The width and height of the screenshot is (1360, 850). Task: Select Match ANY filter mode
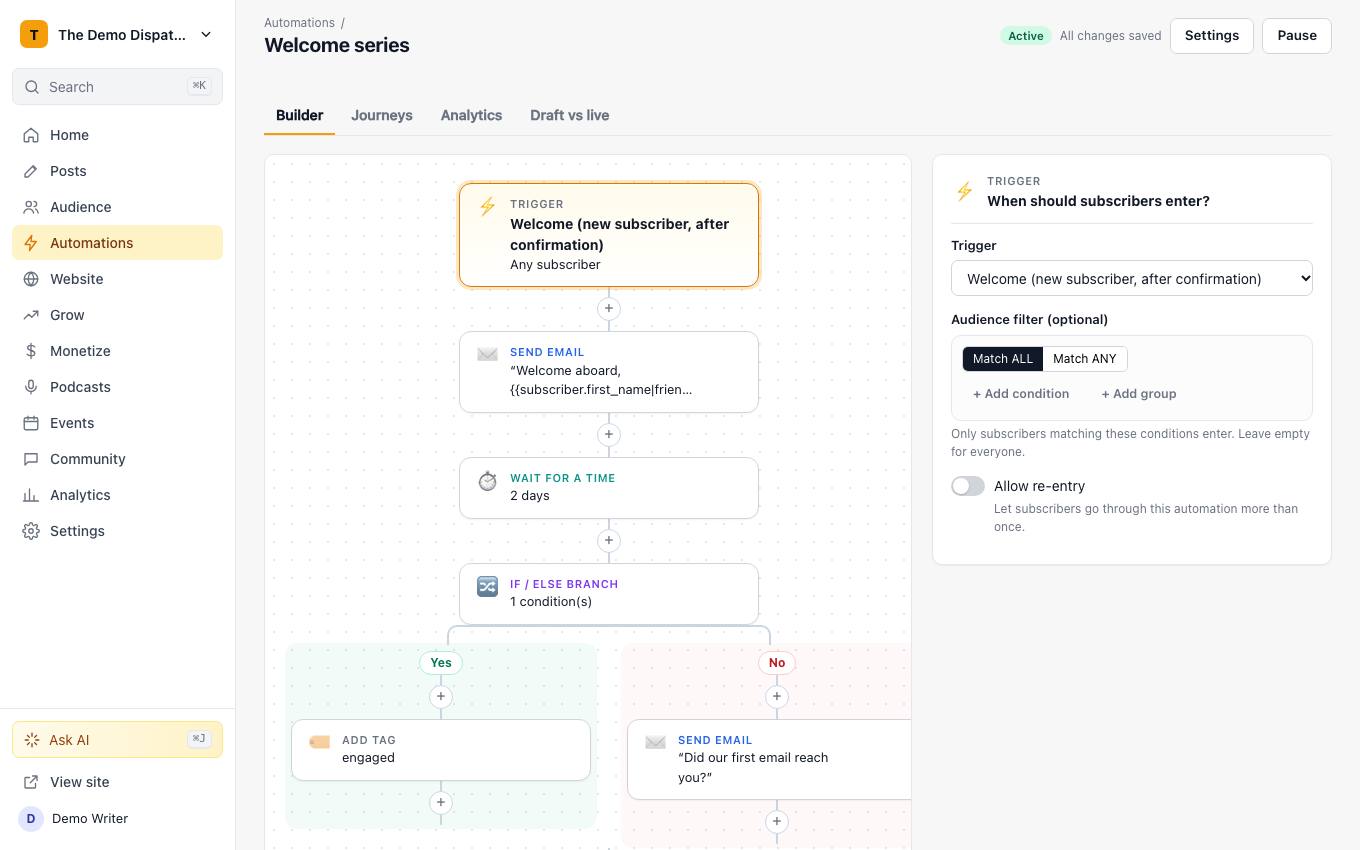(x=1084, y=359)
